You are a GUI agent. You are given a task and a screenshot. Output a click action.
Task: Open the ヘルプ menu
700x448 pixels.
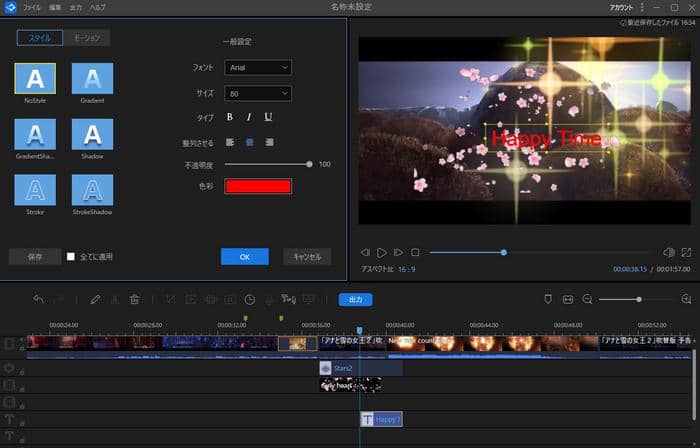point(97,8)
